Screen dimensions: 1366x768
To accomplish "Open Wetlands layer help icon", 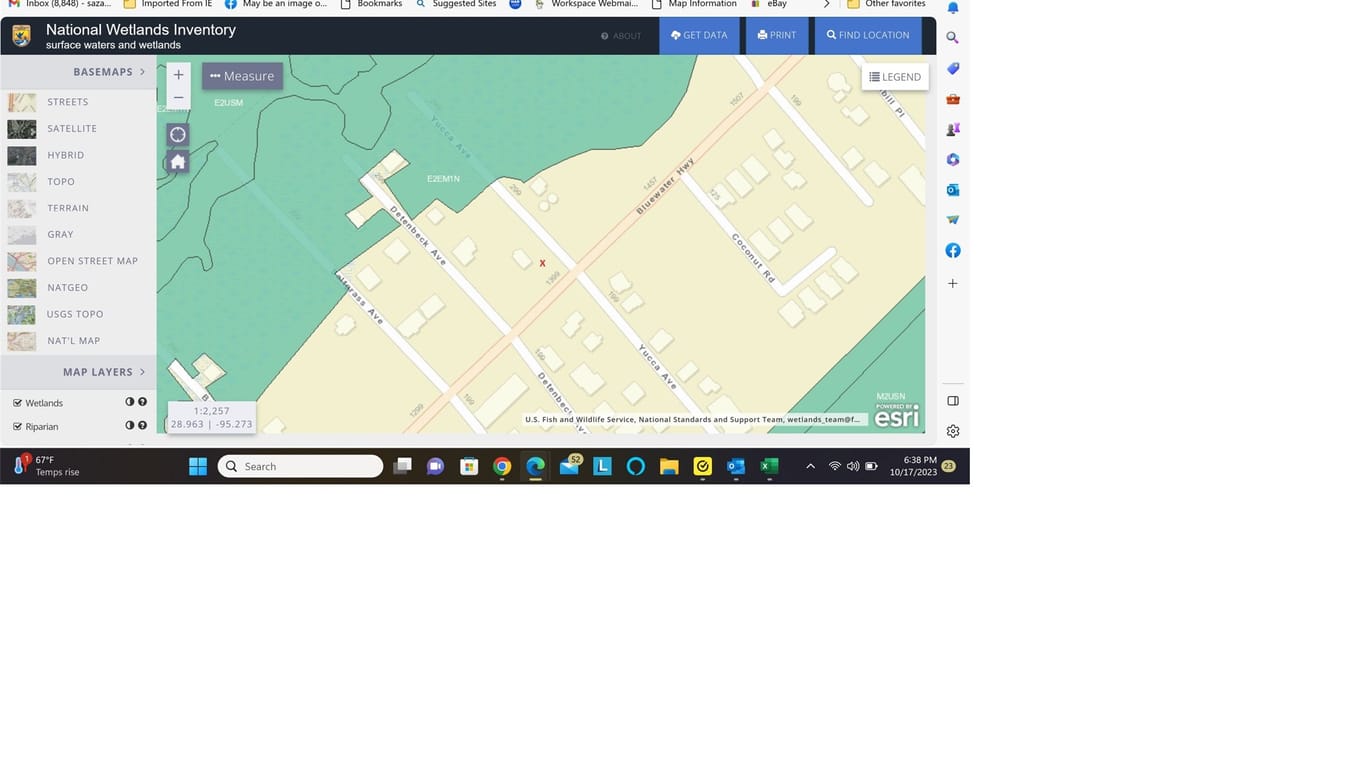I will click(142, 402).
